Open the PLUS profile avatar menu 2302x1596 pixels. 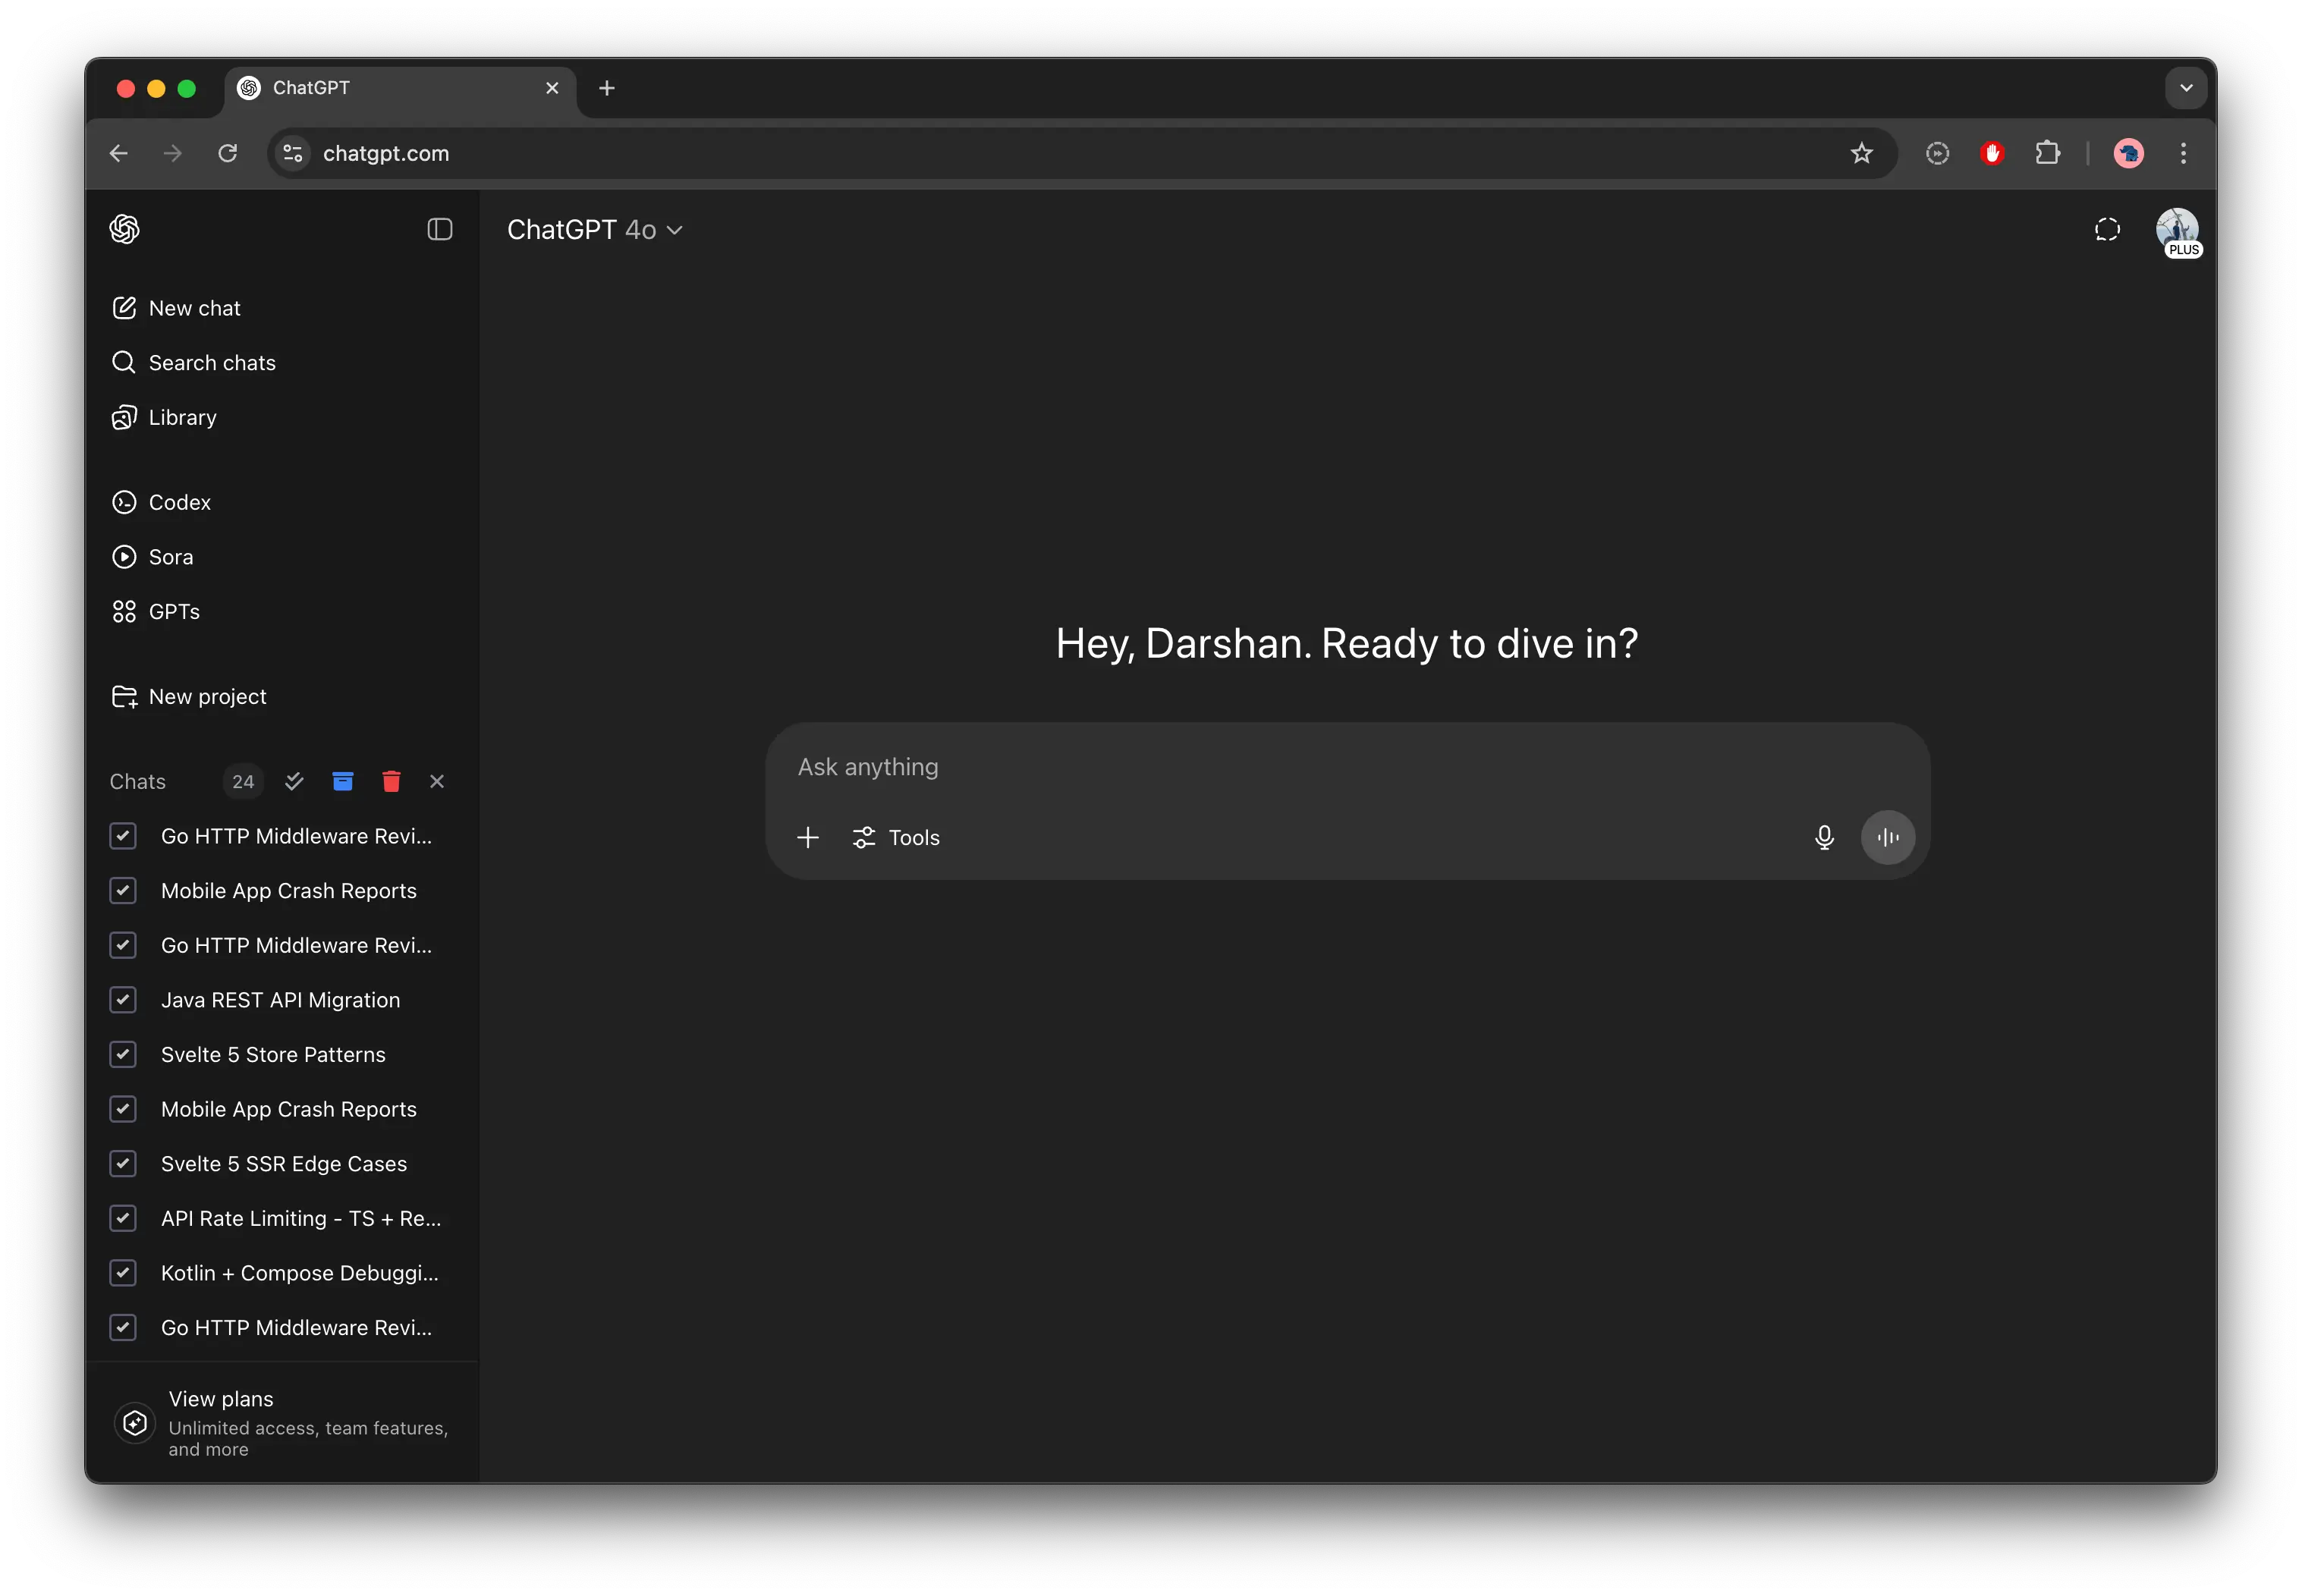2177,231
